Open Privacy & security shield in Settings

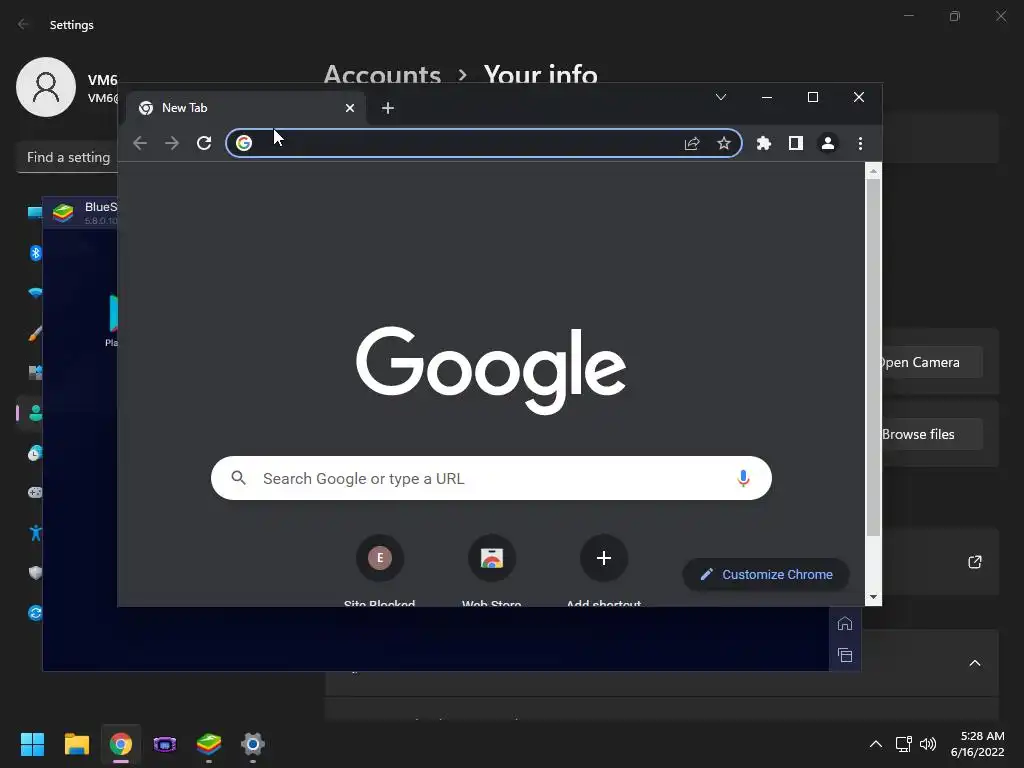pyautogui.click(x=36, y=573)
